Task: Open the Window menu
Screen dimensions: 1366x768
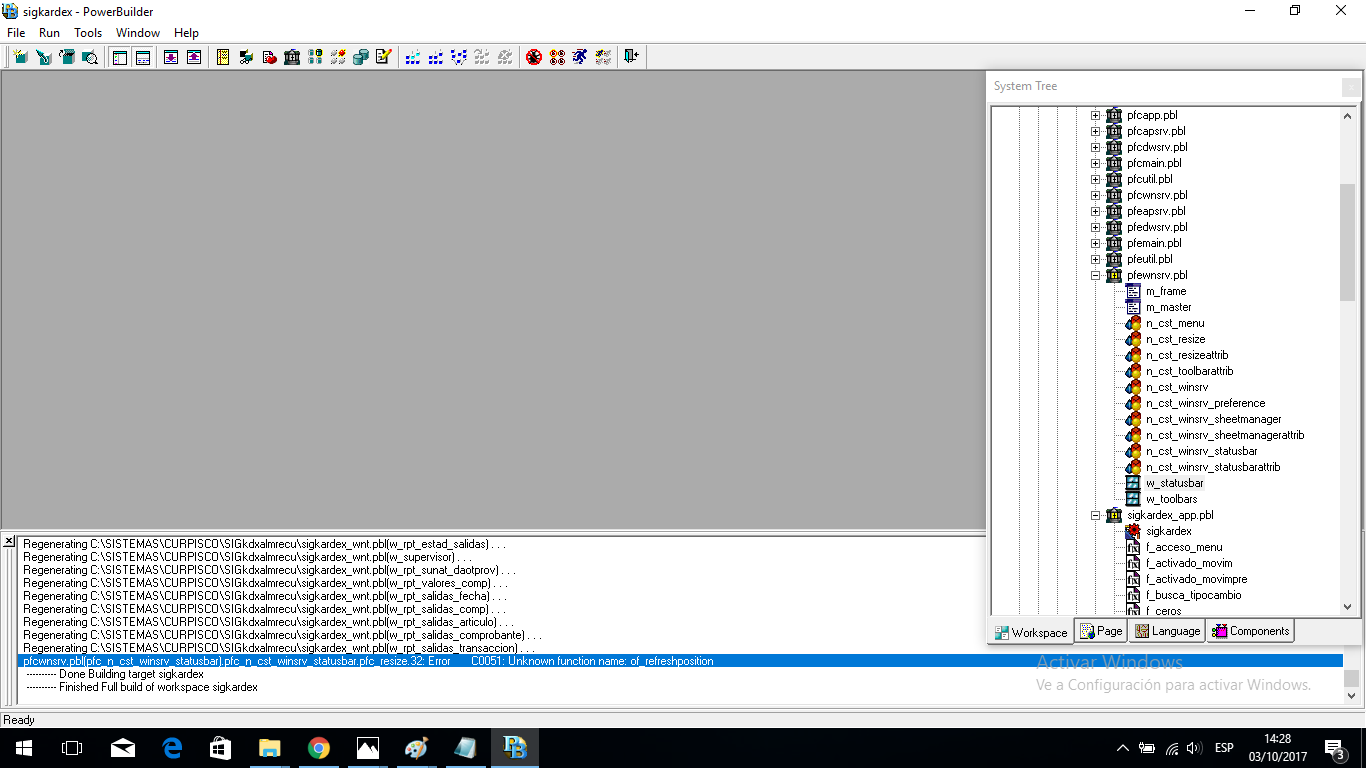Action: coord(138,33)
